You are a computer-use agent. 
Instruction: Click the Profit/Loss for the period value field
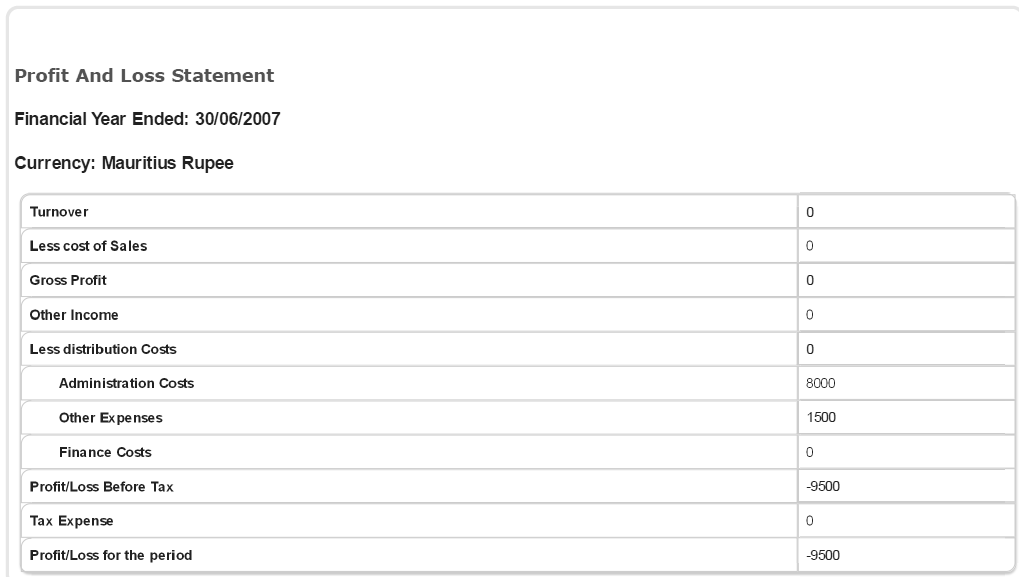906,555
